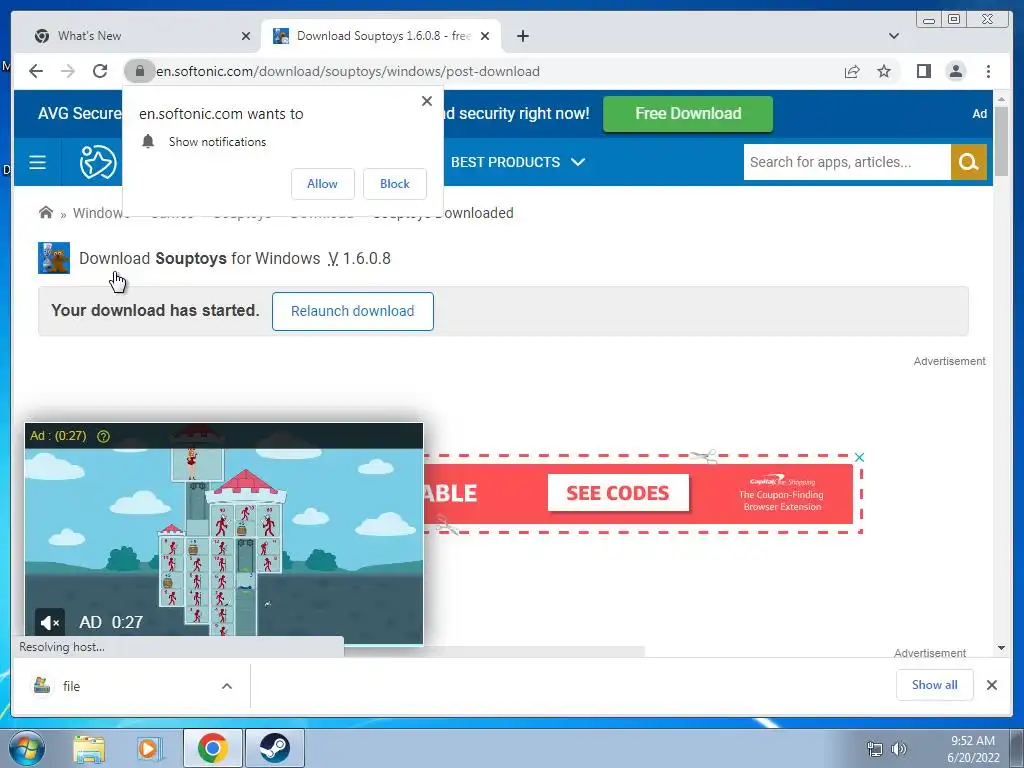Click Relaunch download

353,312
